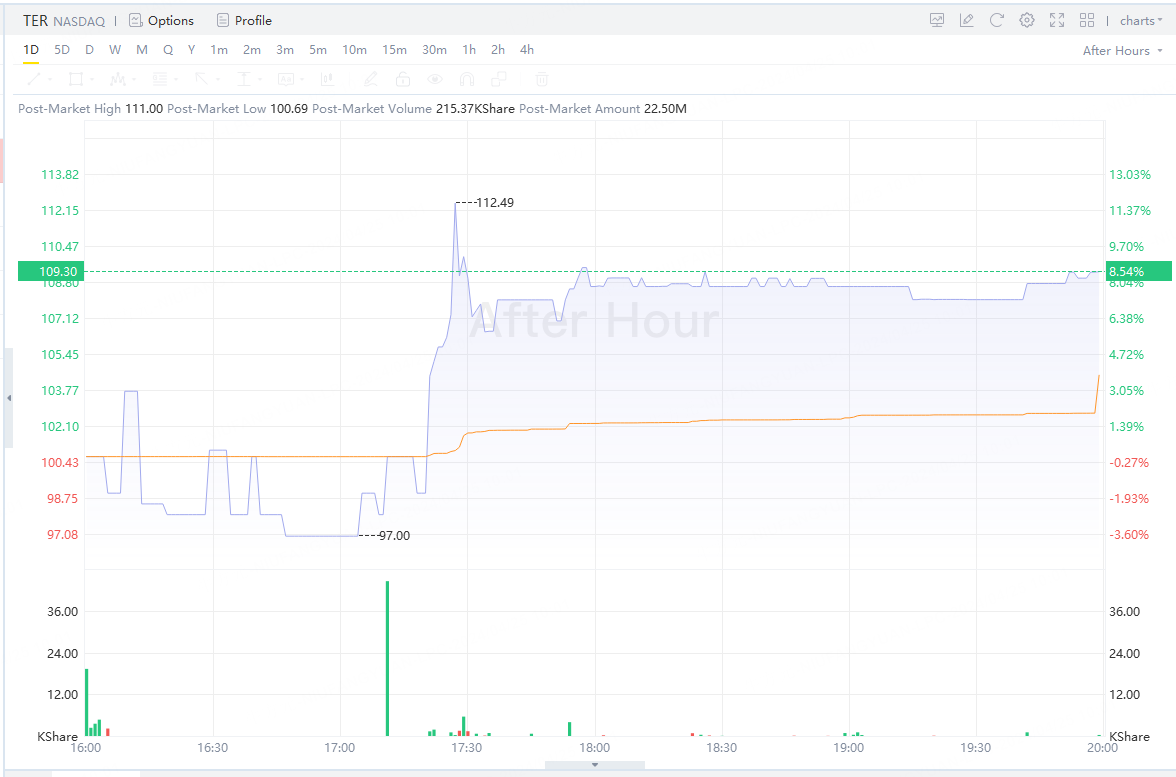1176x777 pixels.
Task: Open the line tool dropdown arrow
Action: [50, 80]
